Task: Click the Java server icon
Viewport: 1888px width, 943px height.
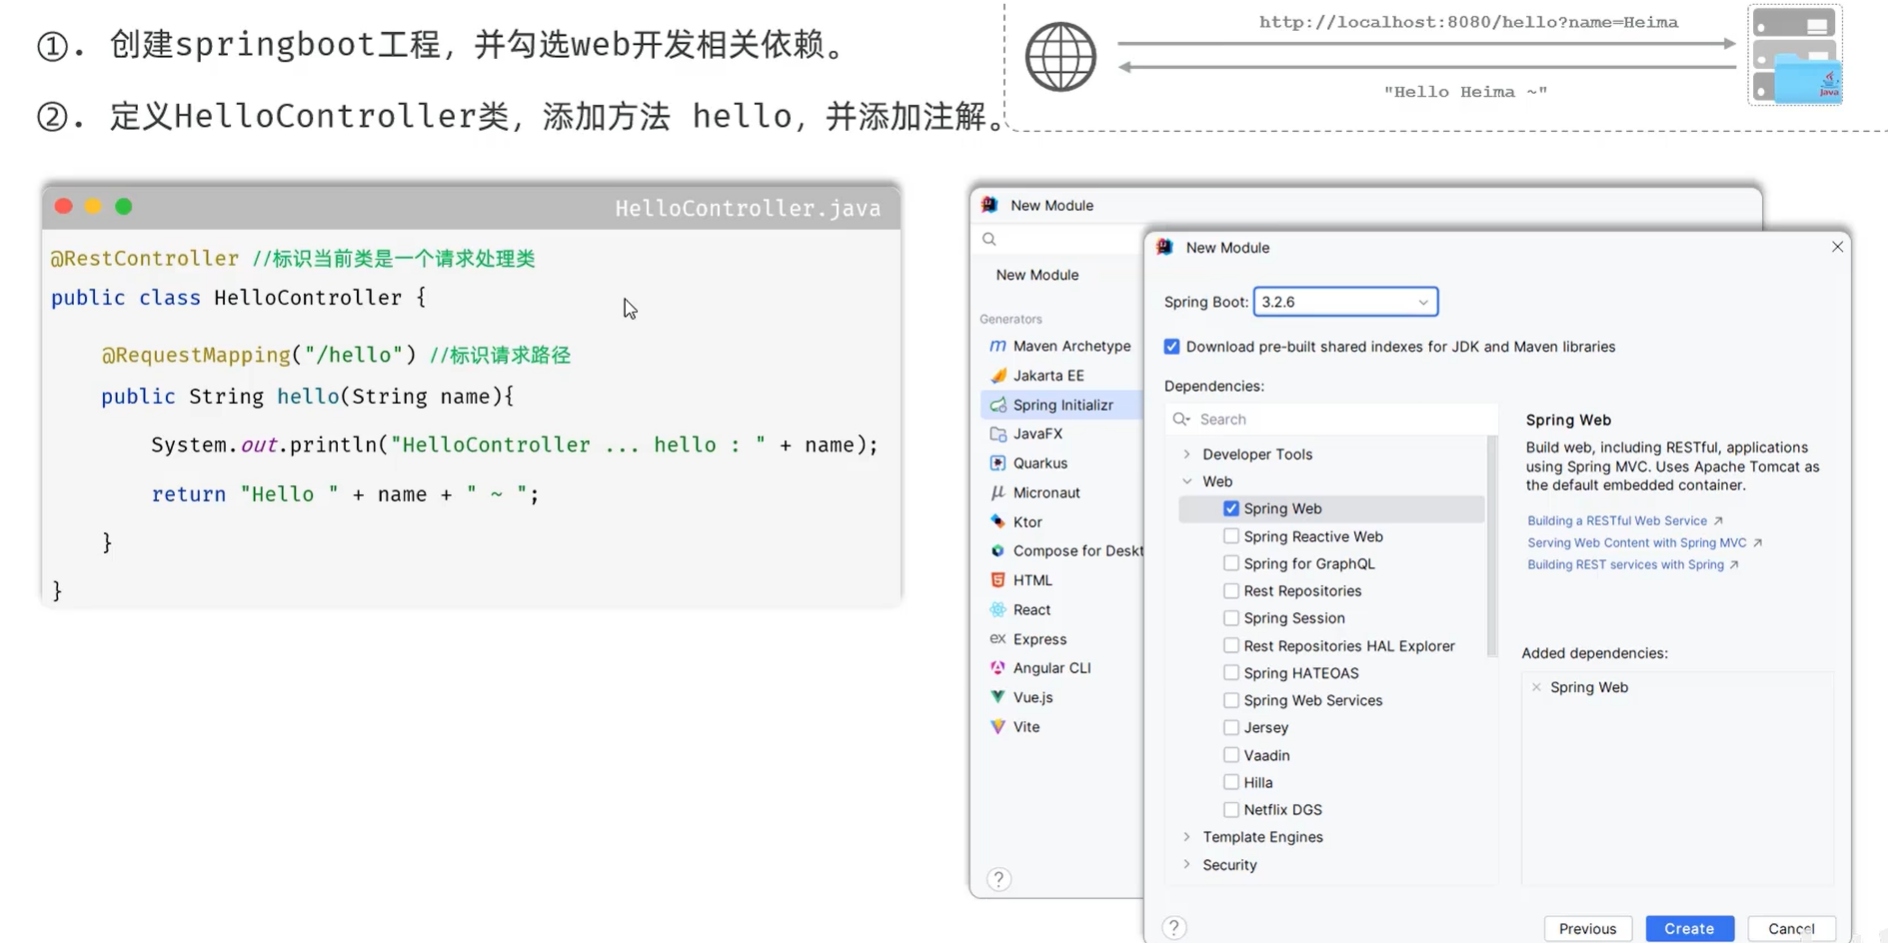Action: pos(1795,55)
